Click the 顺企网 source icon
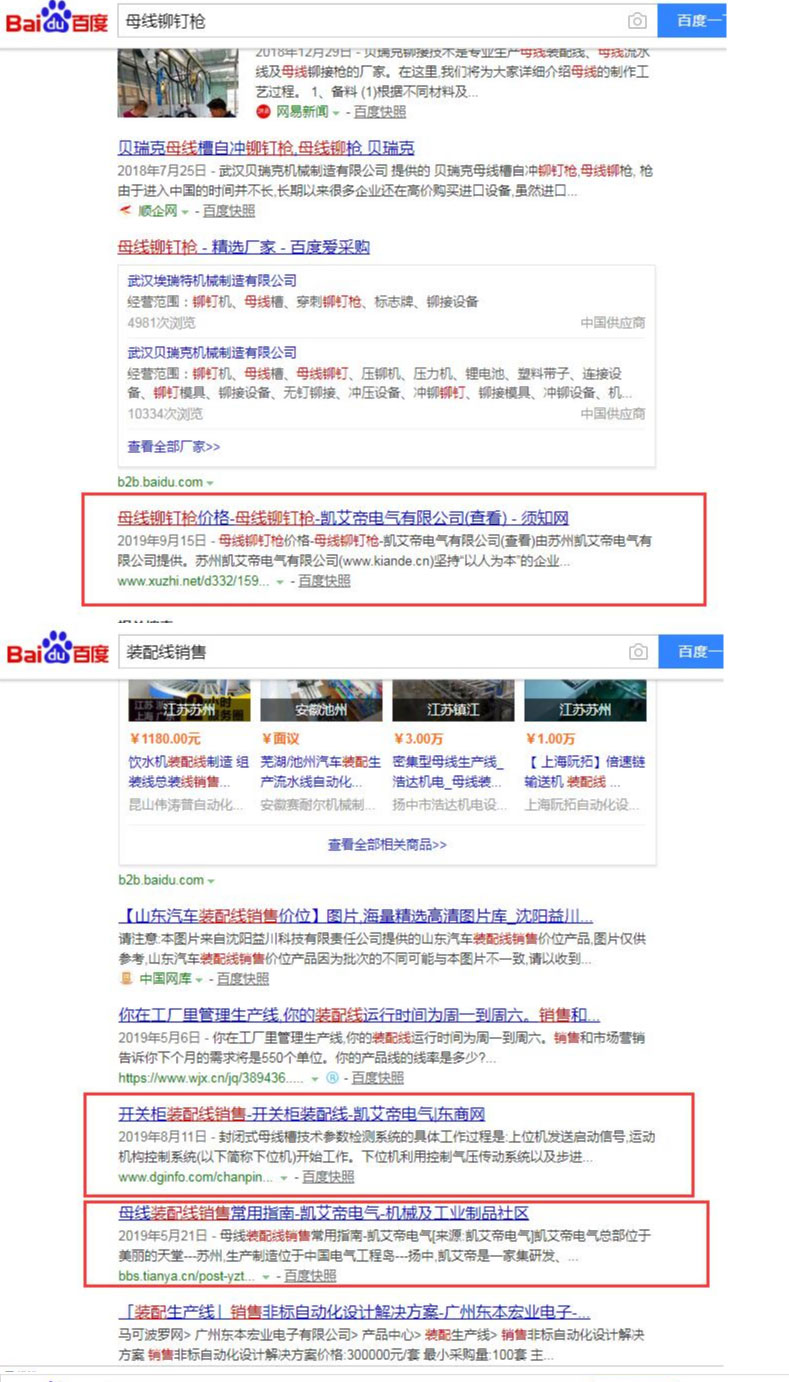Screen dimensions: 789x1382 pos(125,211)
